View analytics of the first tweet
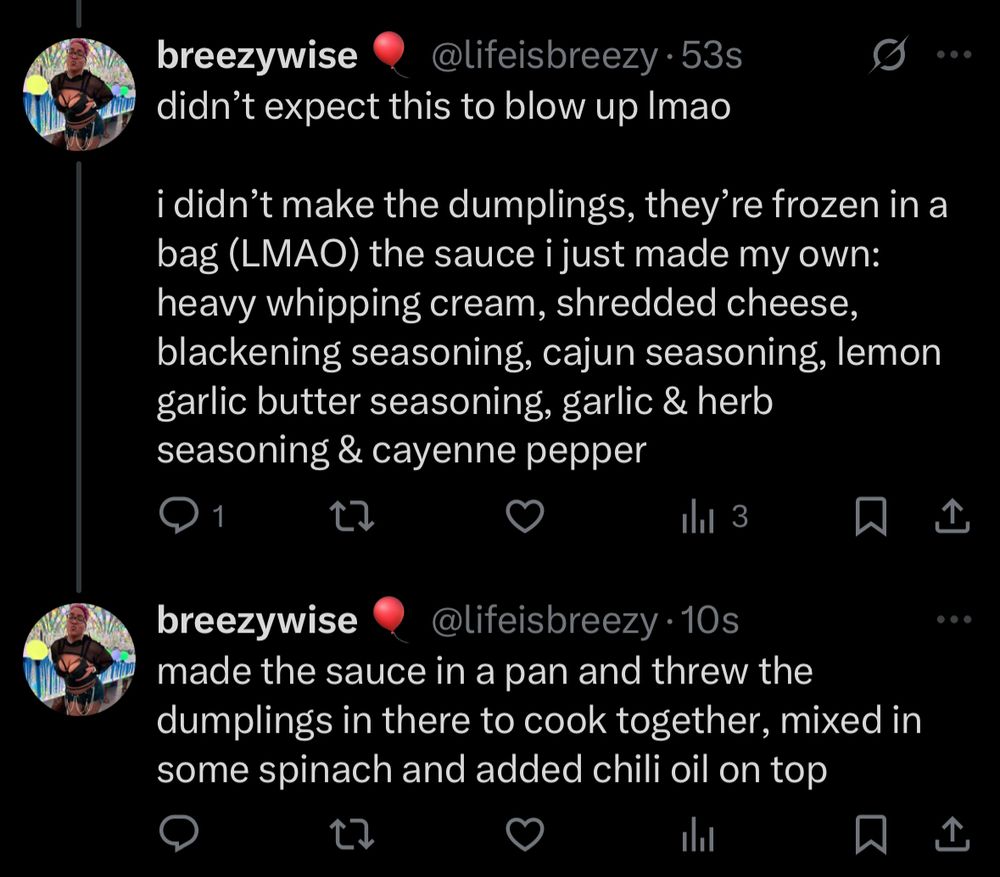The height and width of the screenshot is (877, 1000). pos(697,516)
